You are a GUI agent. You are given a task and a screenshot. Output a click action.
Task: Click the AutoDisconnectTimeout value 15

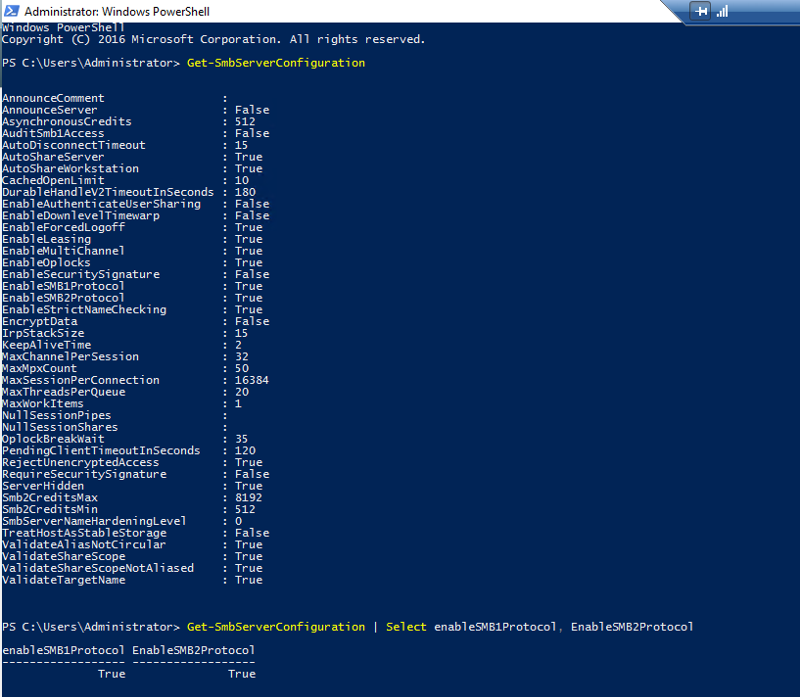(x=240, y=145)
